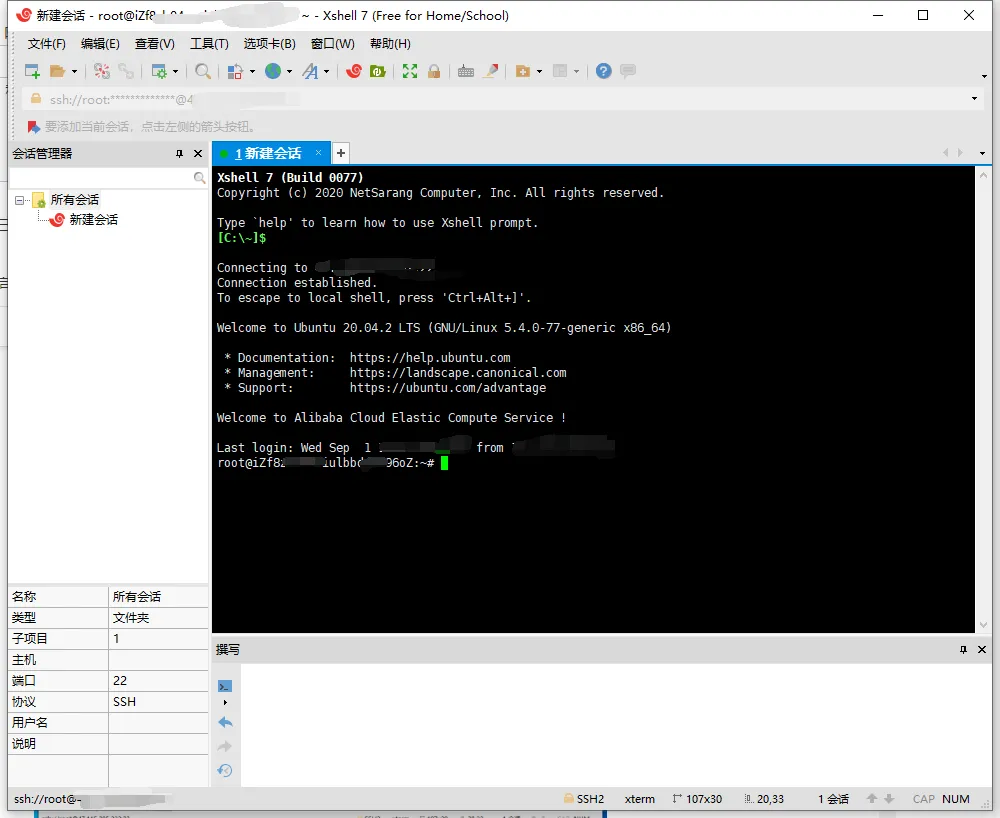Click the speech bubble feedback icon
This screenshot has height=818, width=1000.
tap(628, 70)
